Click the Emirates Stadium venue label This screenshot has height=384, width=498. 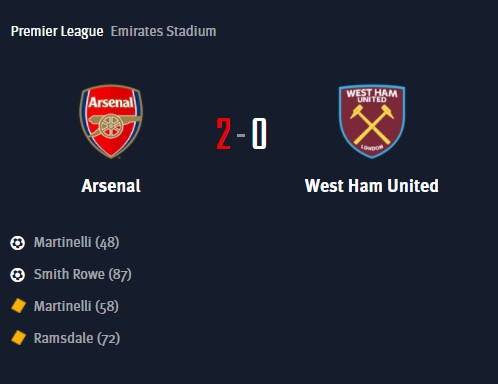pos(163,31)
